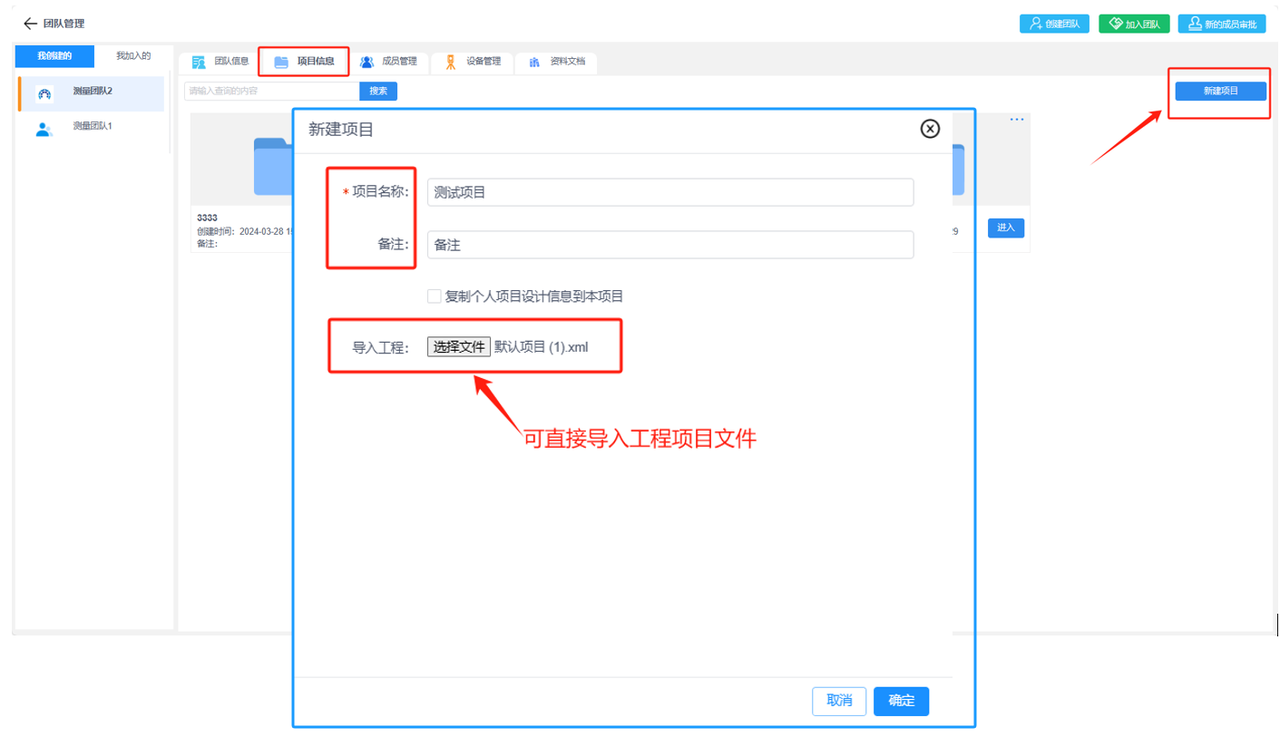Go to the 设备管理 tab
The image size is (1280, 737).
pyautogui.click(x=473, y=62)
